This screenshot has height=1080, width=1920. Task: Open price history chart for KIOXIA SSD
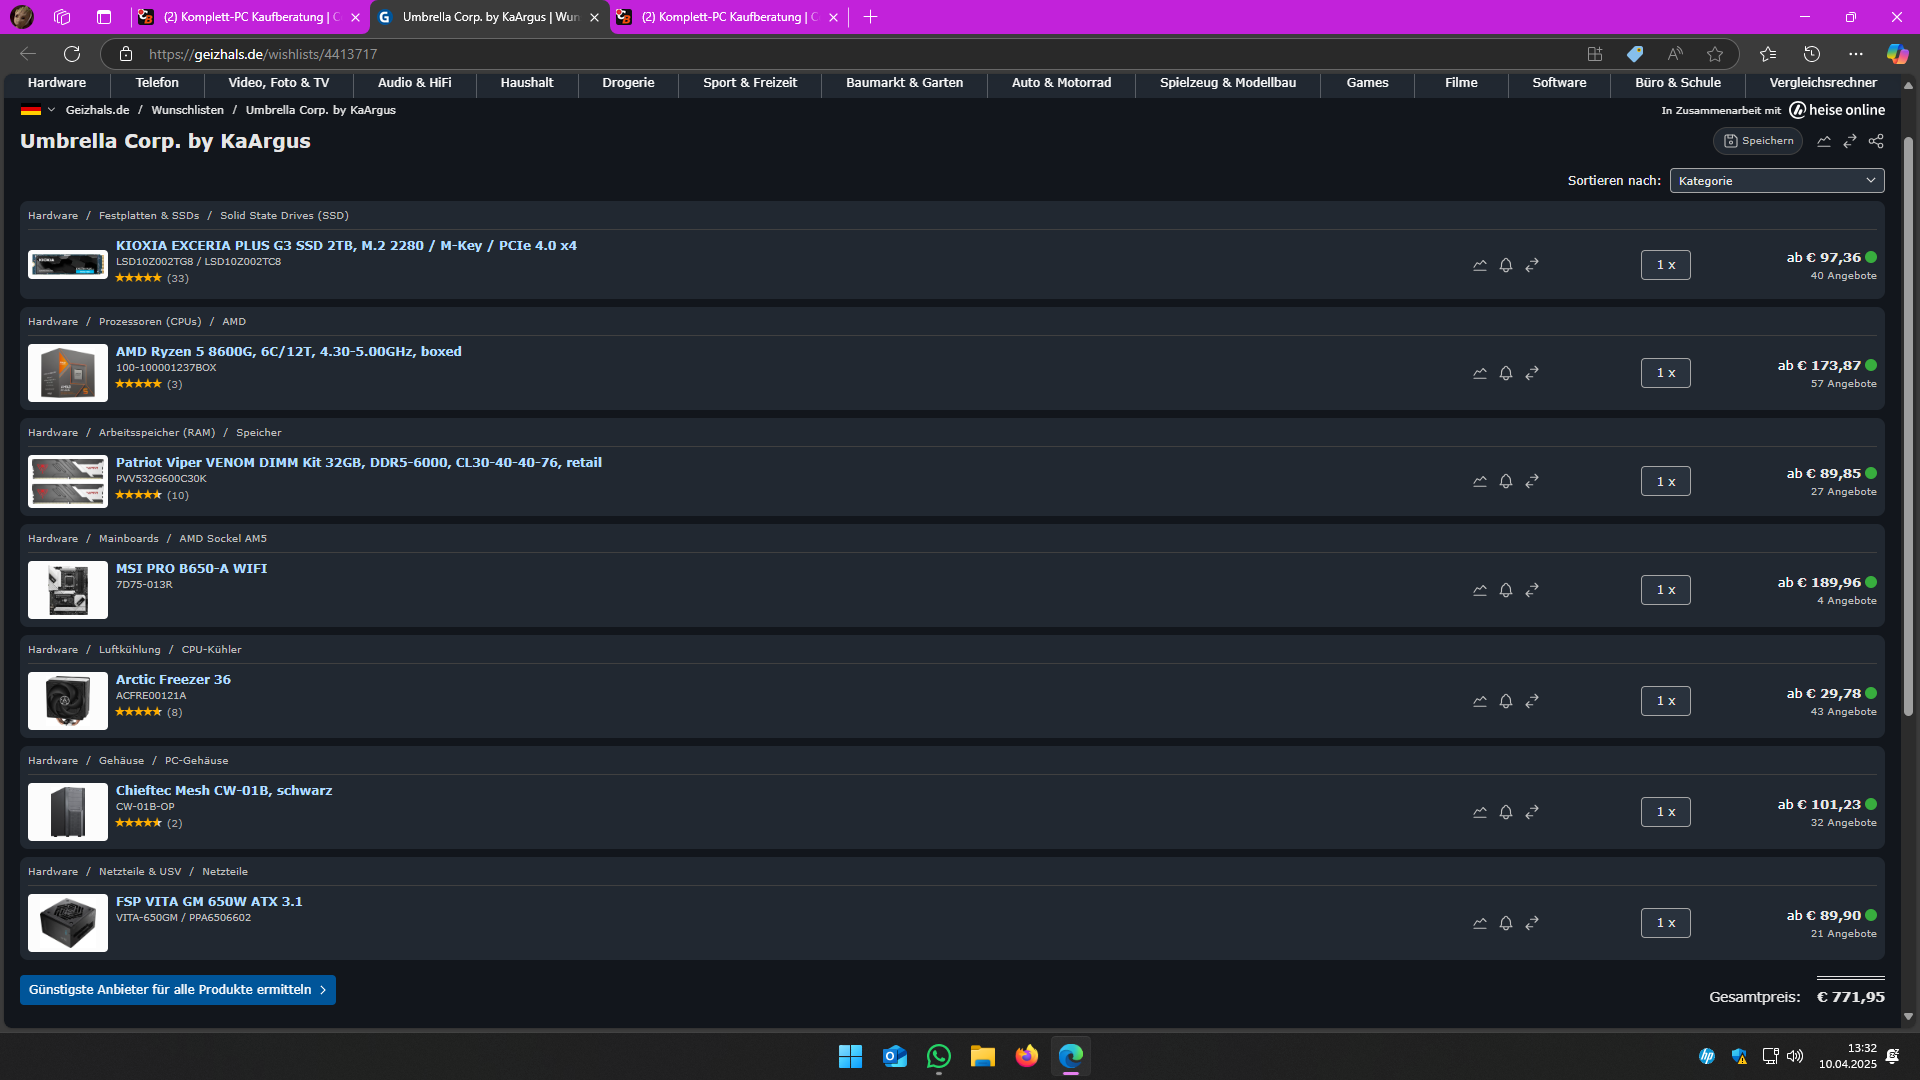tap(1480, 265)
